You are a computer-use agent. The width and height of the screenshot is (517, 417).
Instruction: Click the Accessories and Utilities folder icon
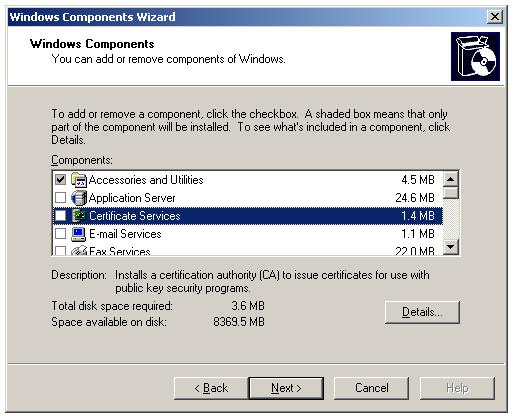click(x=79, y=180)
